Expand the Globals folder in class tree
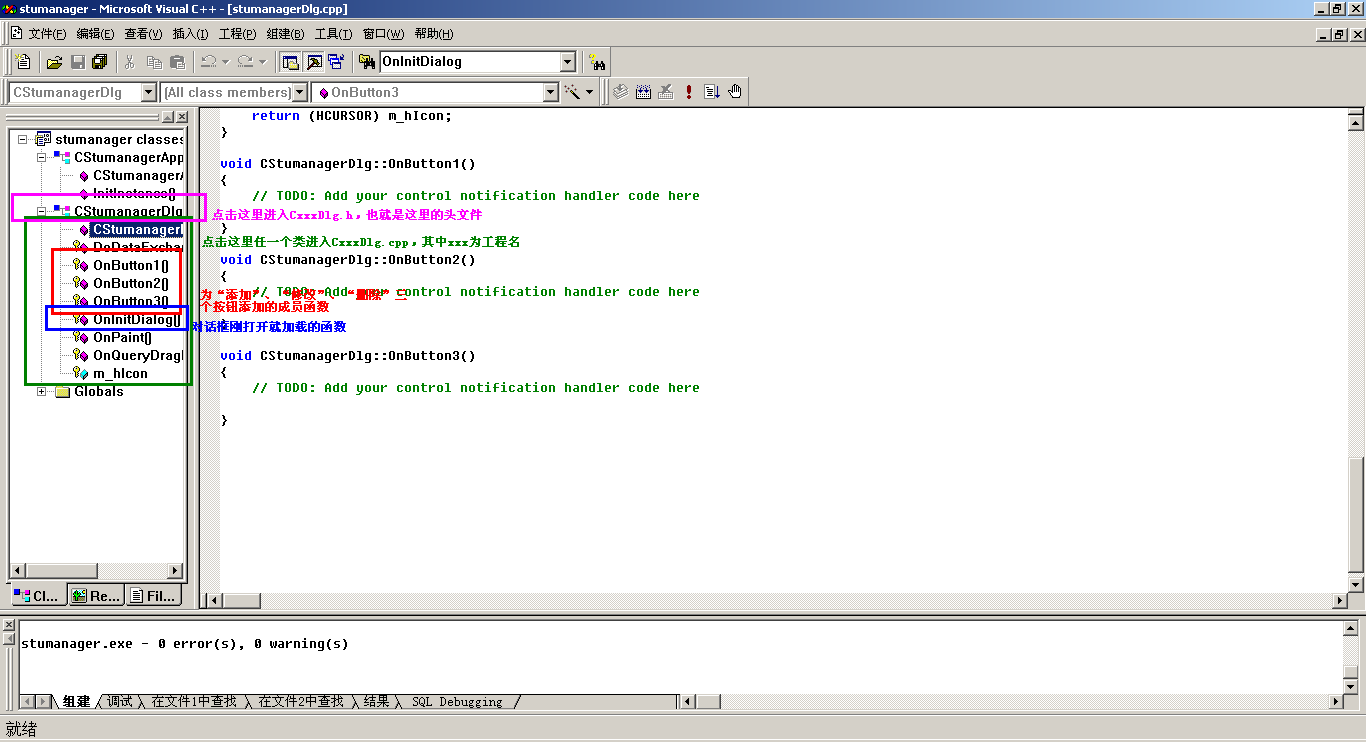The image size is (1366, 742). [42, 391]
